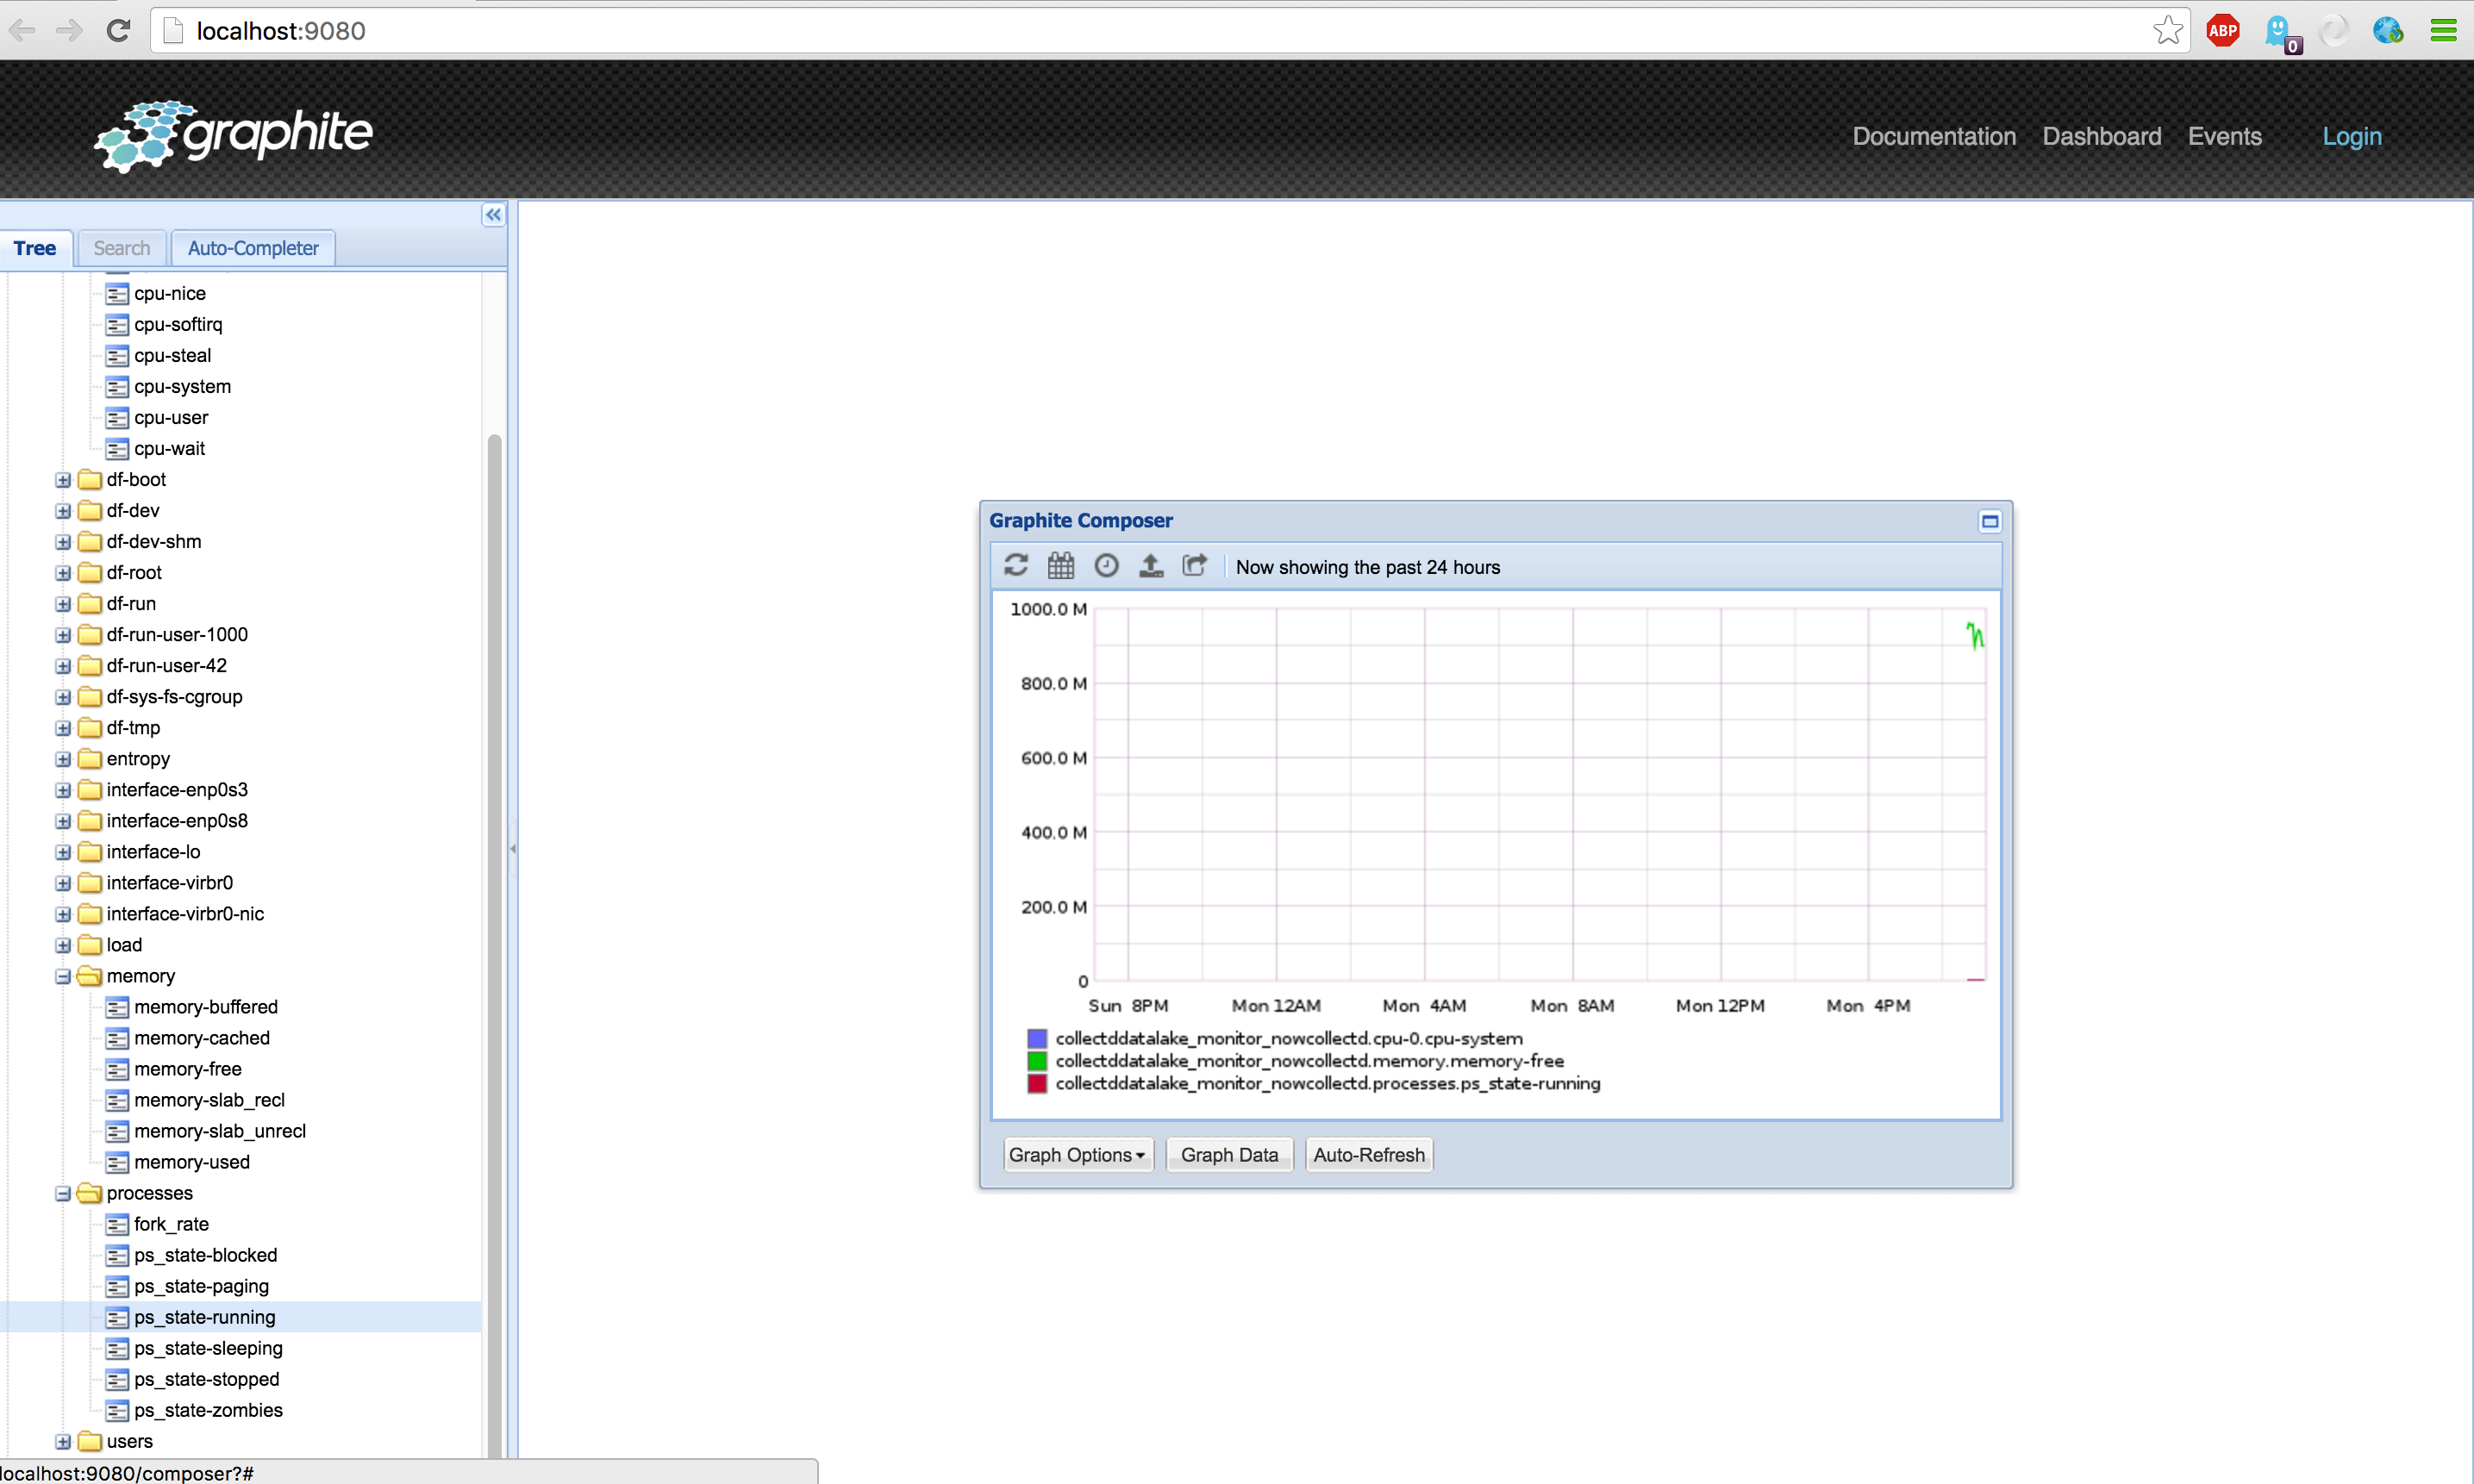Screen dimensions: 2474x1484
Task: Select the memory-free metric in tree
Action: click(187, 1069)
